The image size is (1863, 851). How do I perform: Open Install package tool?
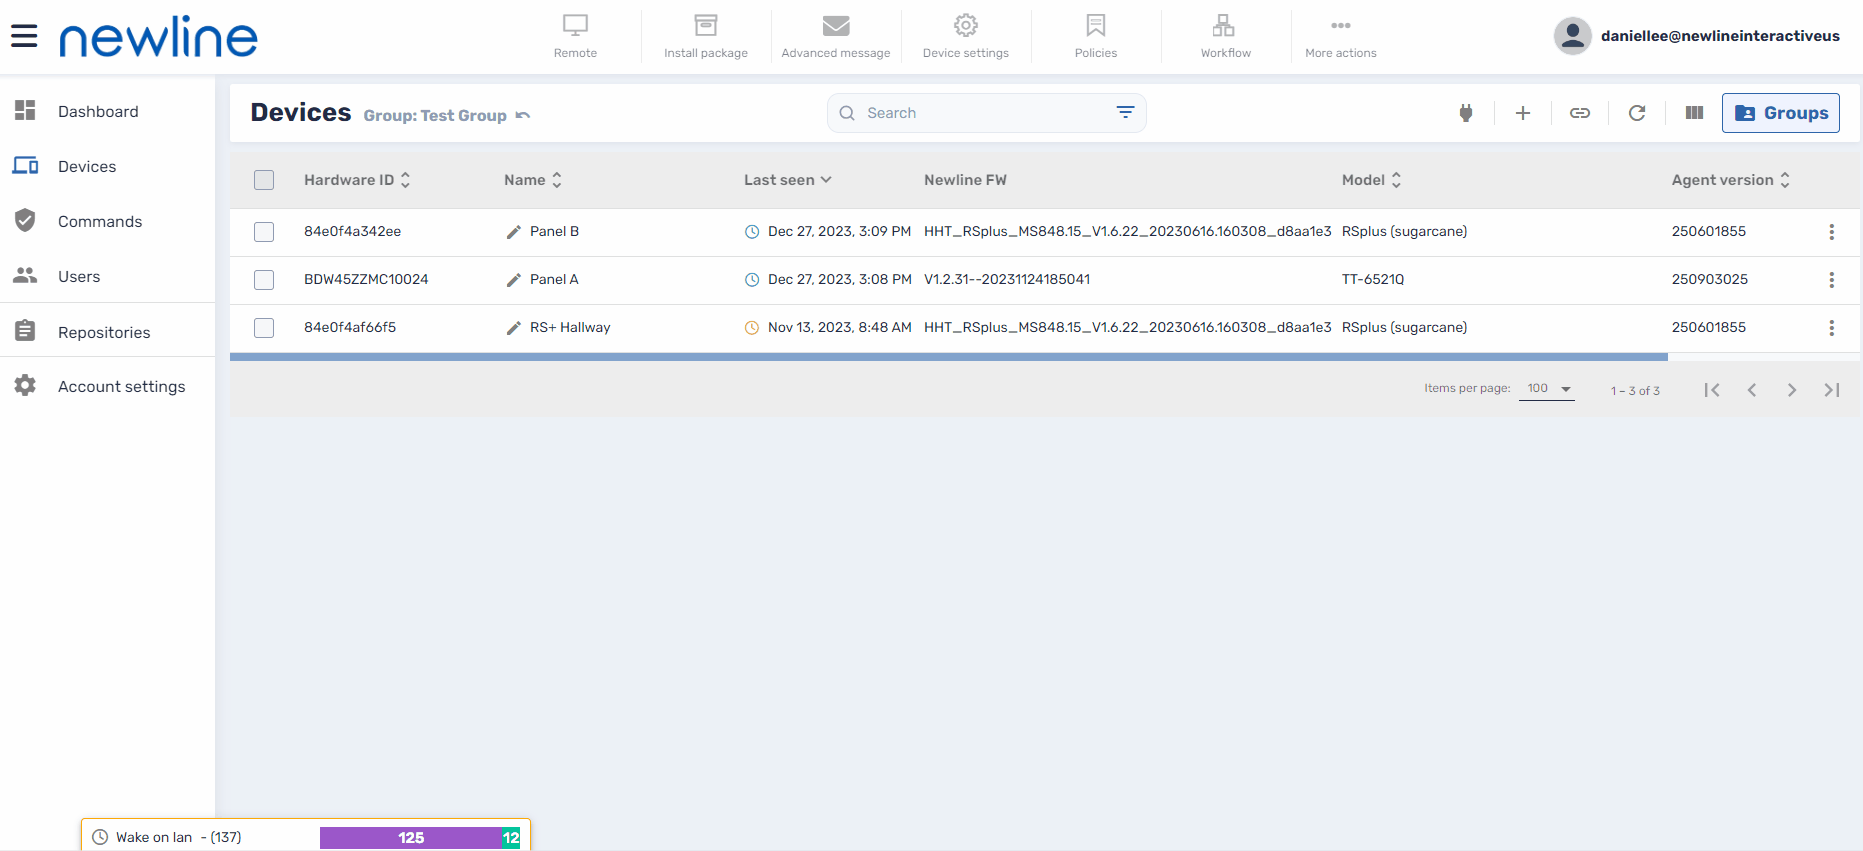tap(706, 36)
